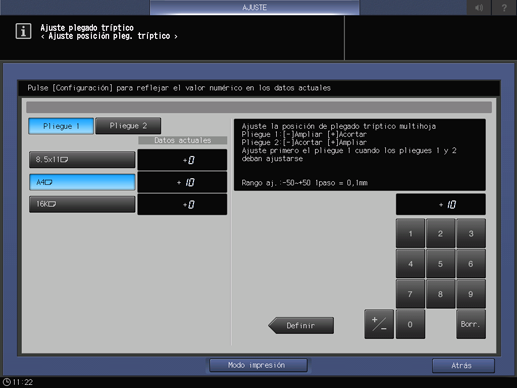The width and height of the screenshot is (517, 388).
Task: Click the speaker sound icon
Action: coord(479,7)
